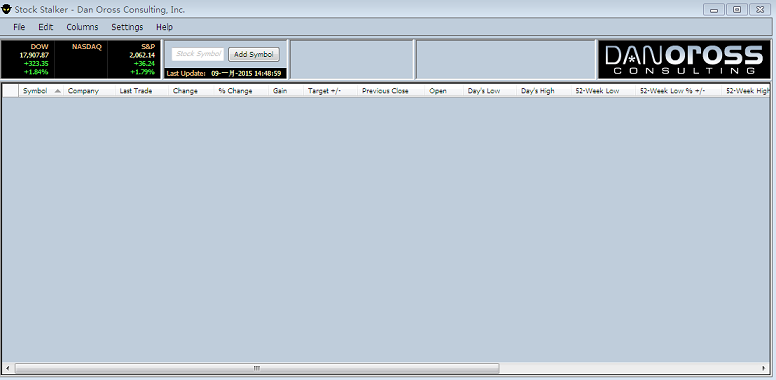
Task: Open the Settings menu
Action: [x=127, y=27]
